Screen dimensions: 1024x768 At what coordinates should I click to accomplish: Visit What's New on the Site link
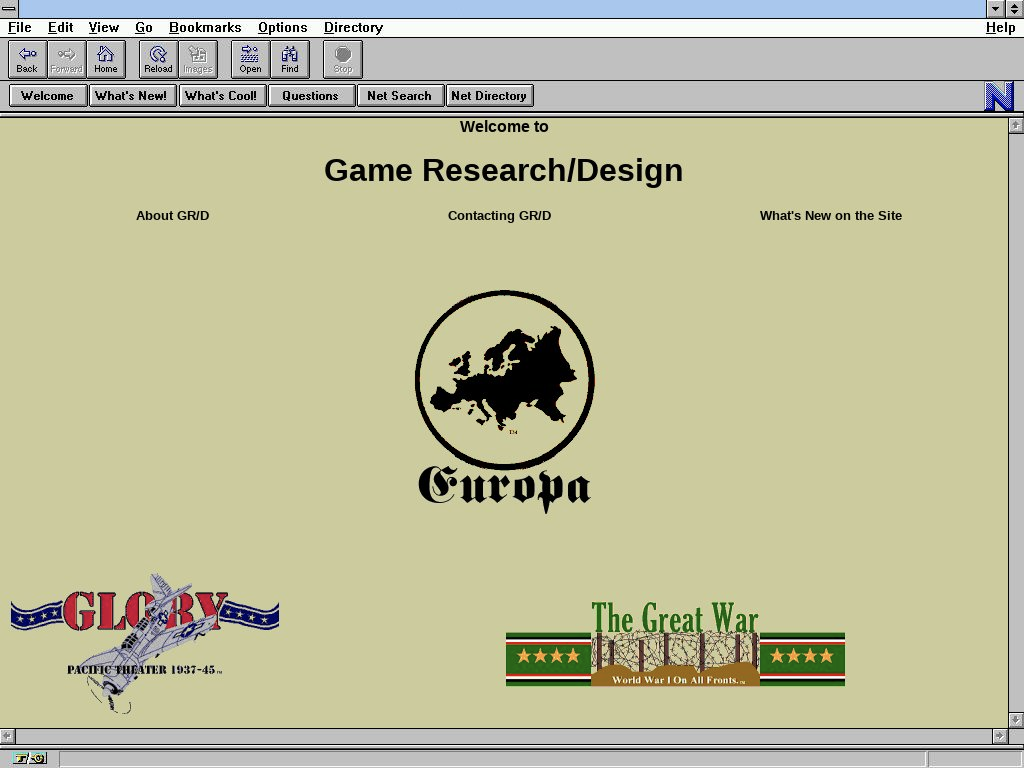click(x=830, y=216)
